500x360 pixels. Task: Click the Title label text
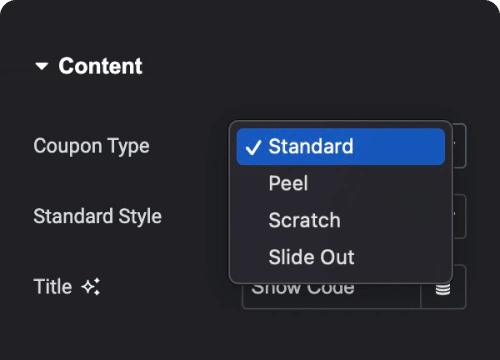click(x=53, y=287)
